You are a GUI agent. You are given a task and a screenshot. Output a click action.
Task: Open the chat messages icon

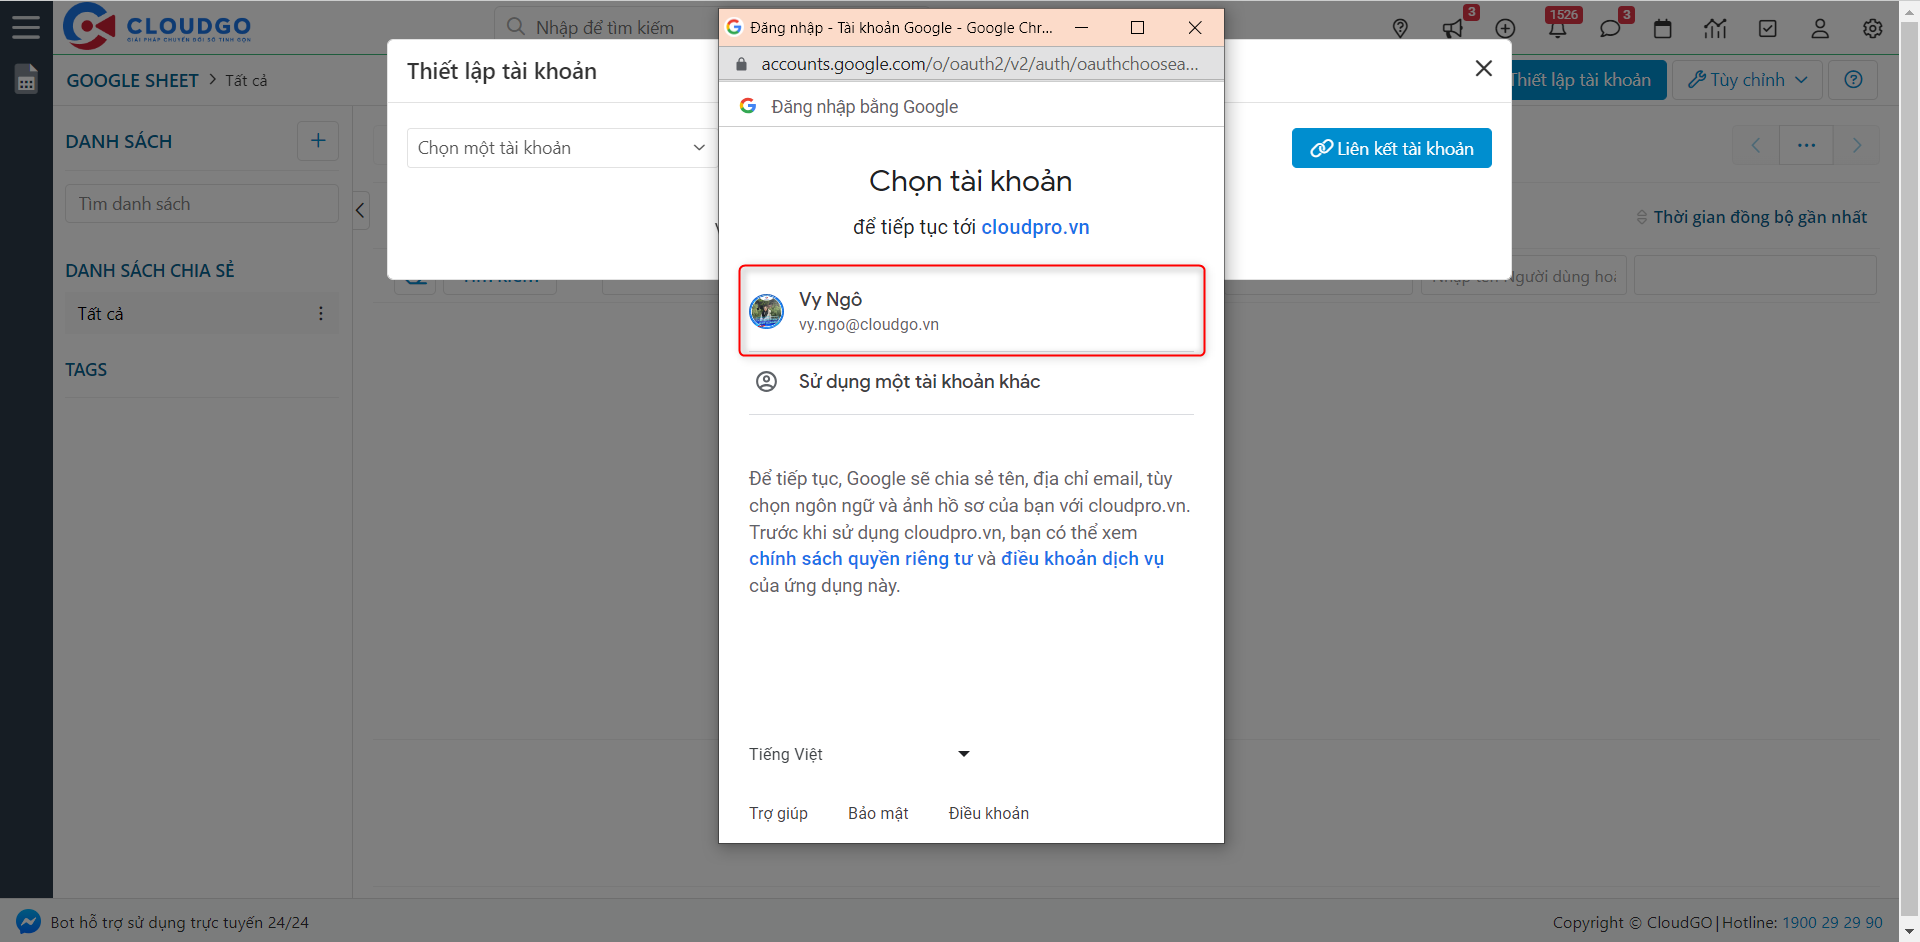pos(1610,28)
